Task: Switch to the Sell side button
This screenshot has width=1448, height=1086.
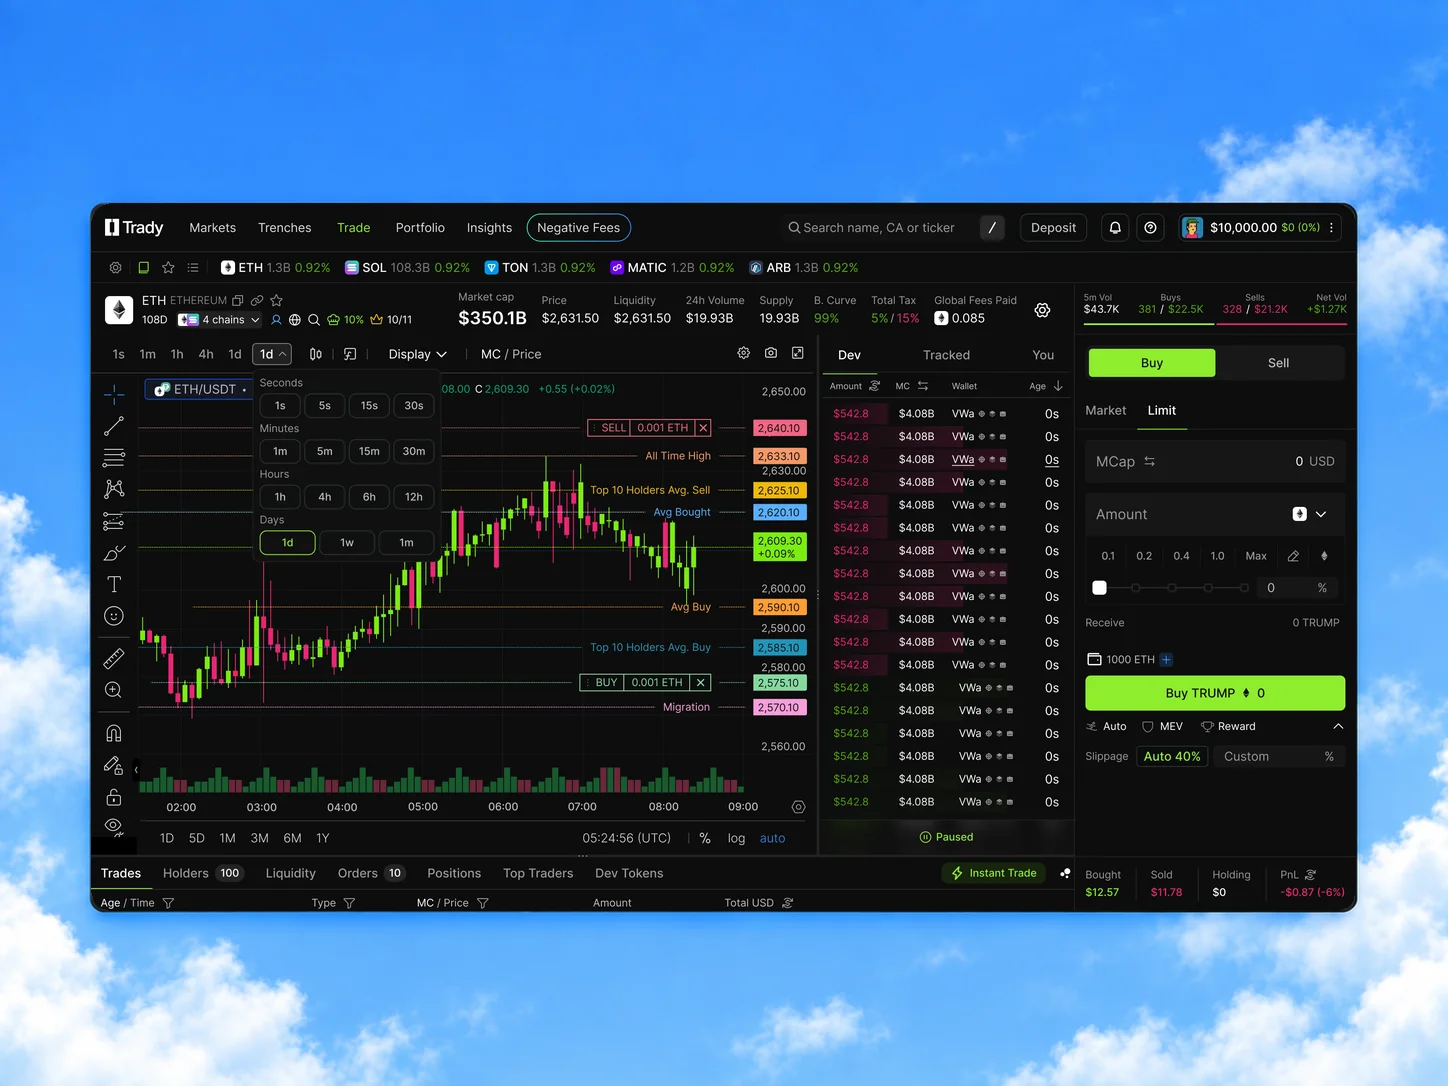Action: pos(1279,363)
